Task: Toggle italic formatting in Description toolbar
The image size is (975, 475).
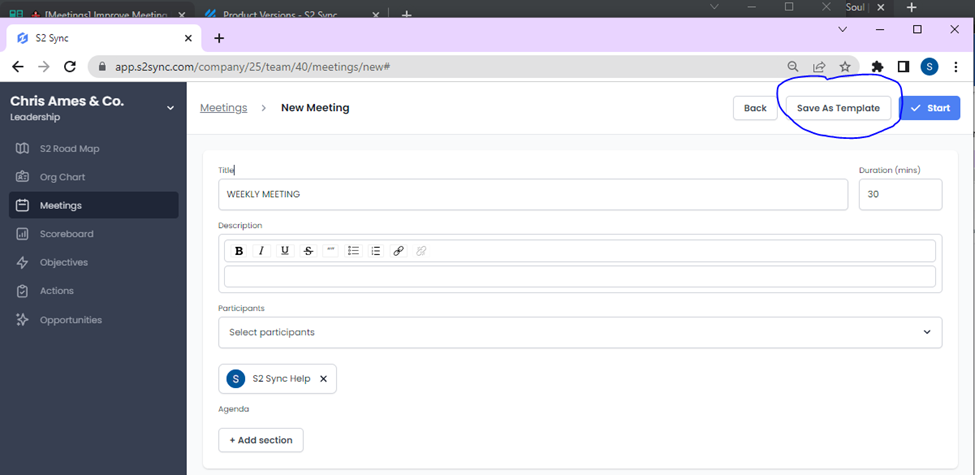Action: 262,251
